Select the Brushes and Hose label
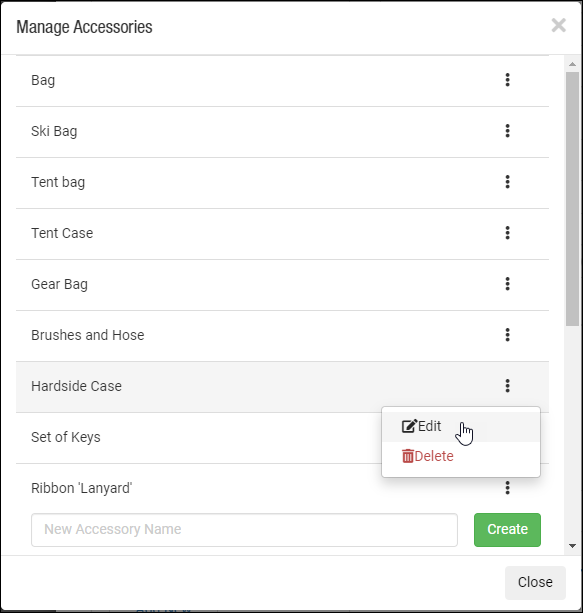The height and width of the screenshot is (613, 583). click(x=88, y=335)
